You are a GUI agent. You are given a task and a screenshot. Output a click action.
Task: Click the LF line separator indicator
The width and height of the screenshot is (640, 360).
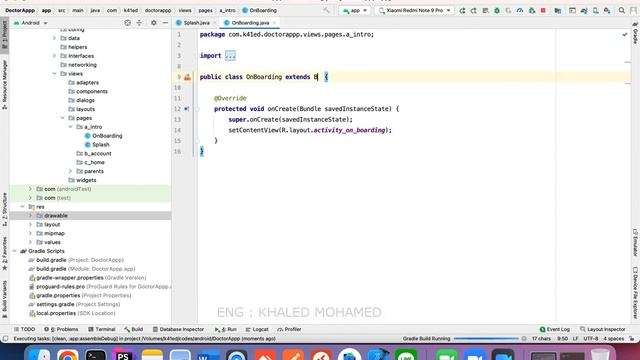click(575, 339)
